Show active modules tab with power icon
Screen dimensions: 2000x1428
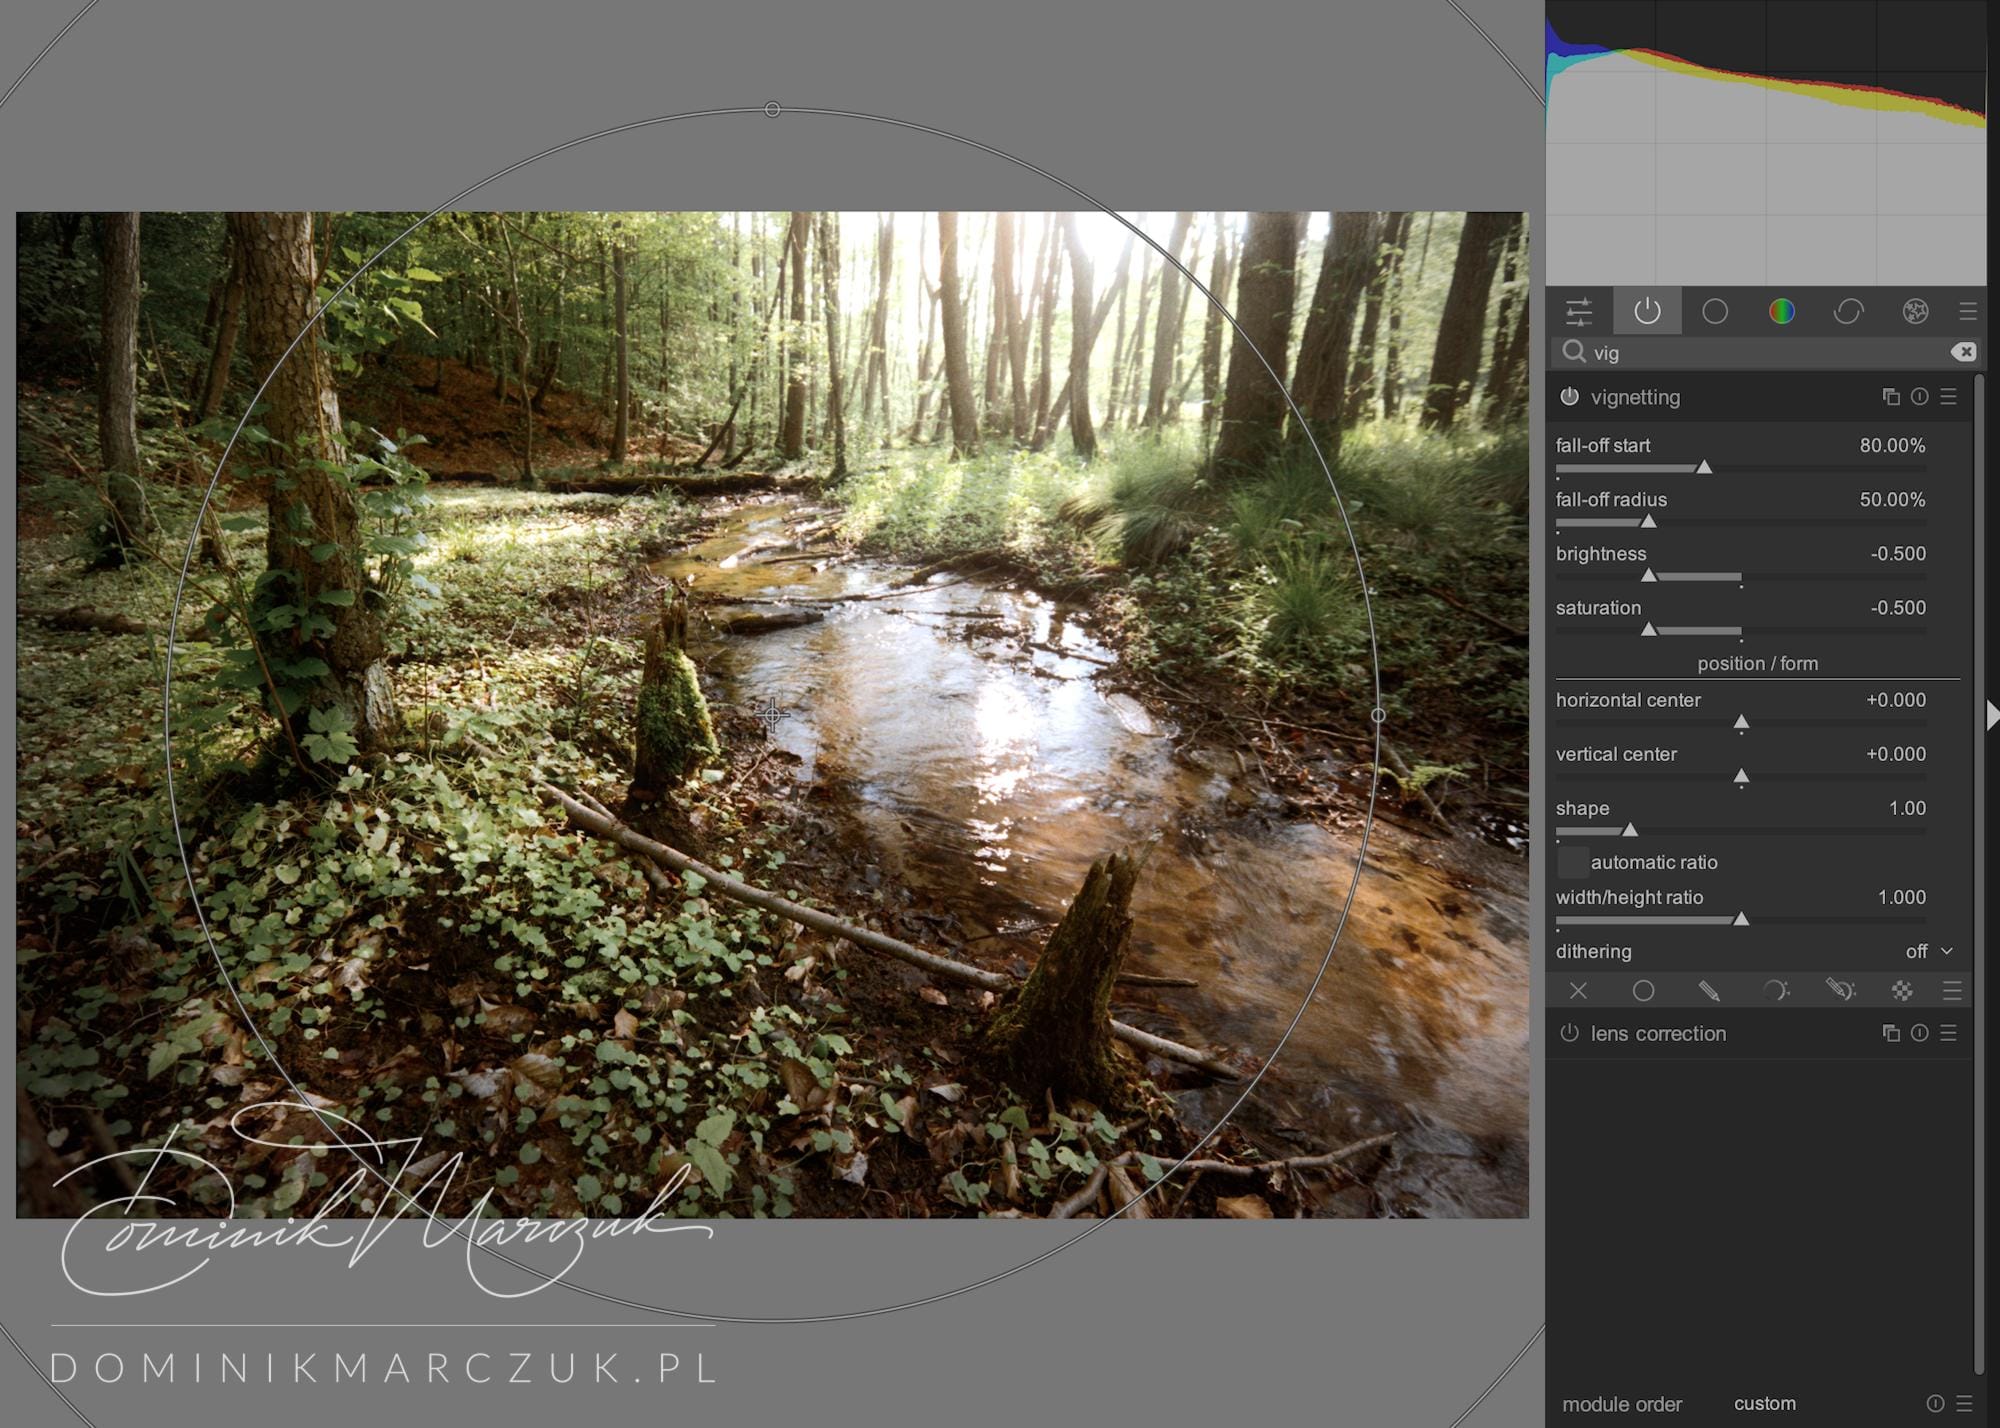point(1647,312)
